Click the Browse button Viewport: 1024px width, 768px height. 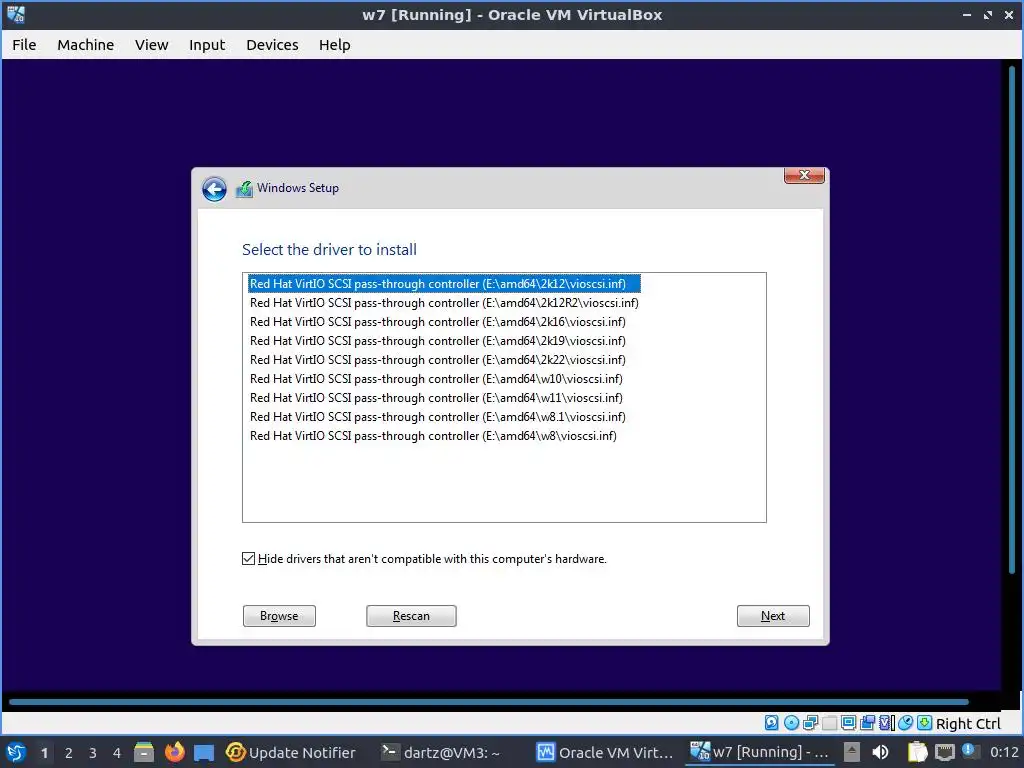point(280,616)
